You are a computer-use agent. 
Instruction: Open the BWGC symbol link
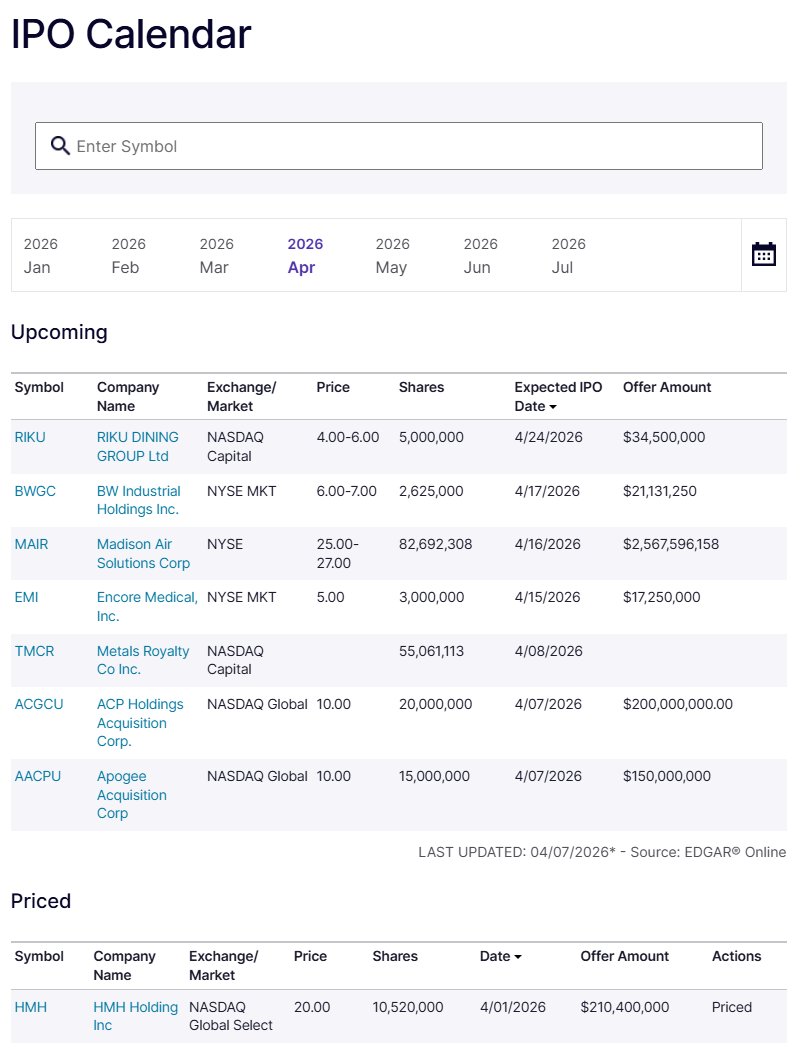35,491
